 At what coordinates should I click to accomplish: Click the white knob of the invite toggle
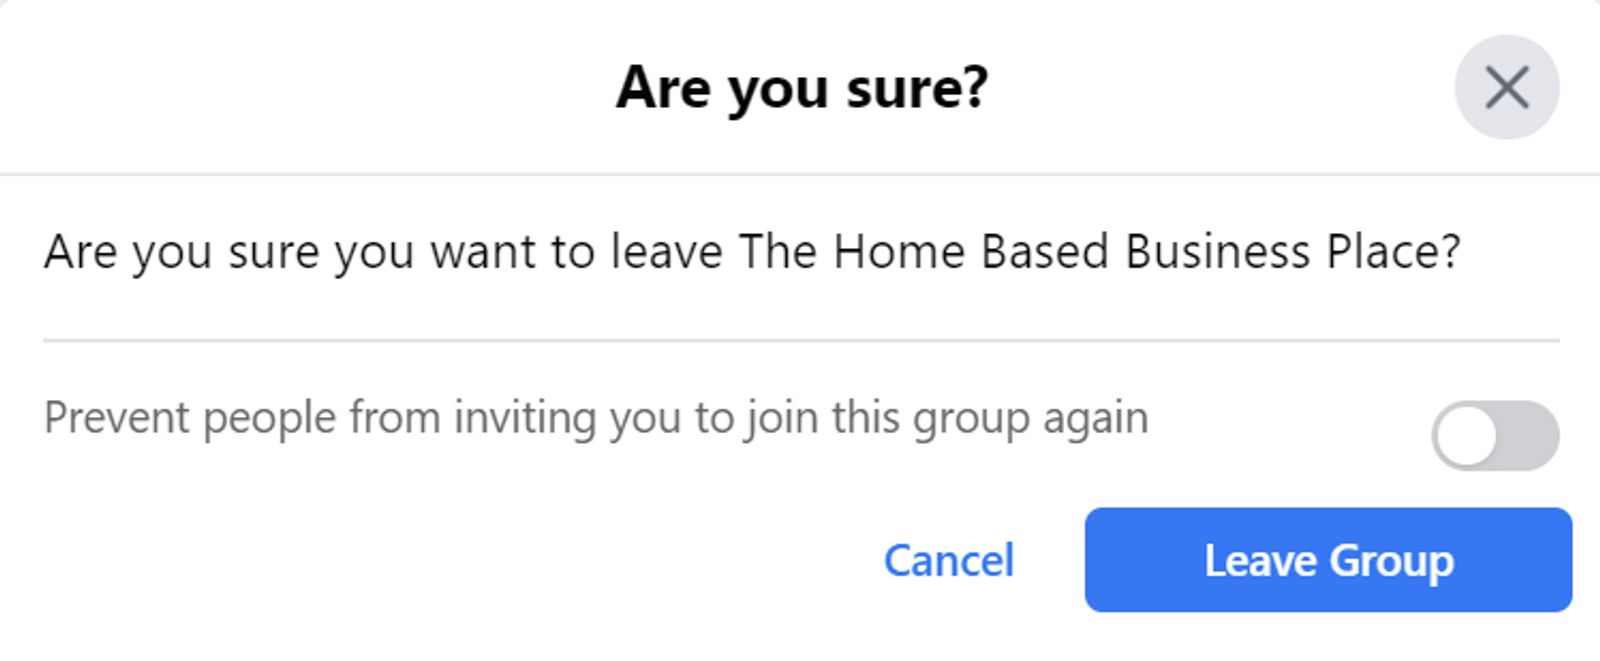(1466, 436)
